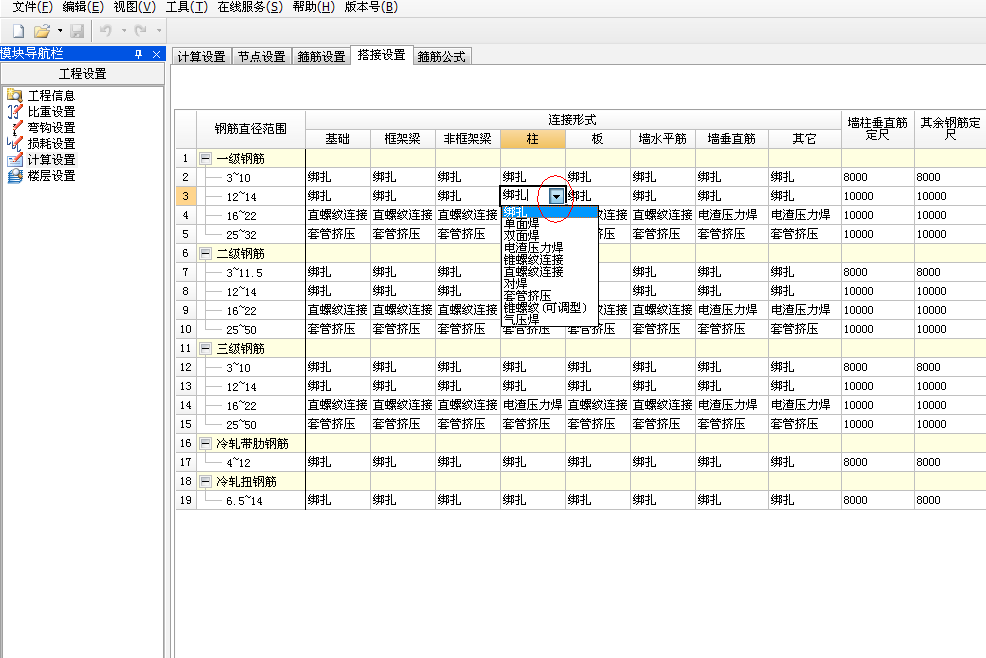
Task: Collapse the 一级钢筋 group
Action: click(205, 159)
